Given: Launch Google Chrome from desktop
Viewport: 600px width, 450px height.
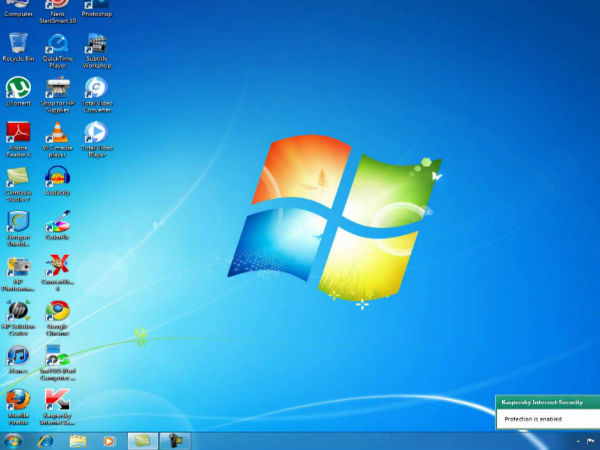Looking at the screenshot, I should pyautogui.click(x=57, y=318).
